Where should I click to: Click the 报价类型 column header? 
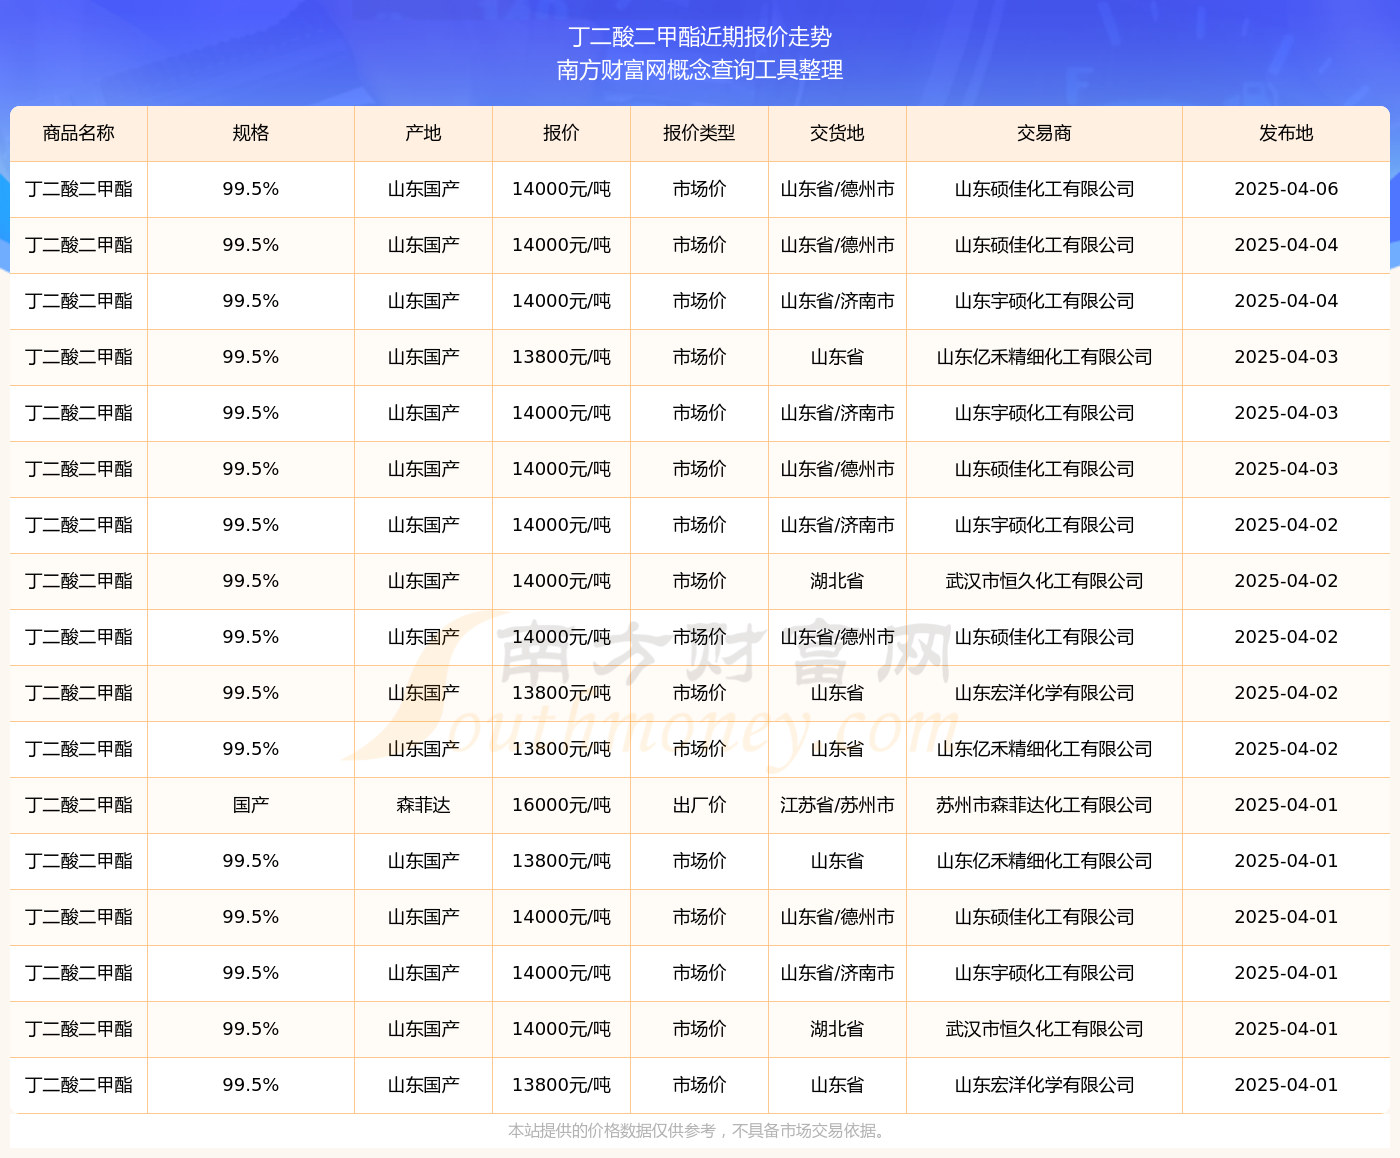coord(699,133)
